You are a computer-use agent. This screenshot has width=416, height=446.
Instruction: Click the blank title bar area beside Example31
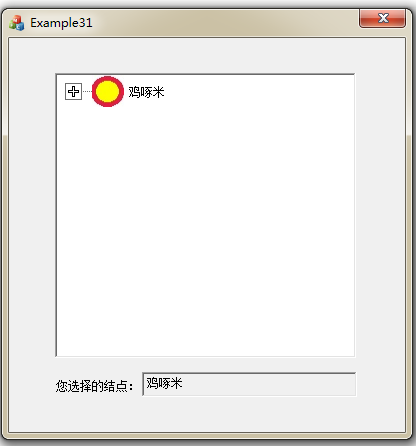(x=223, y=23)
